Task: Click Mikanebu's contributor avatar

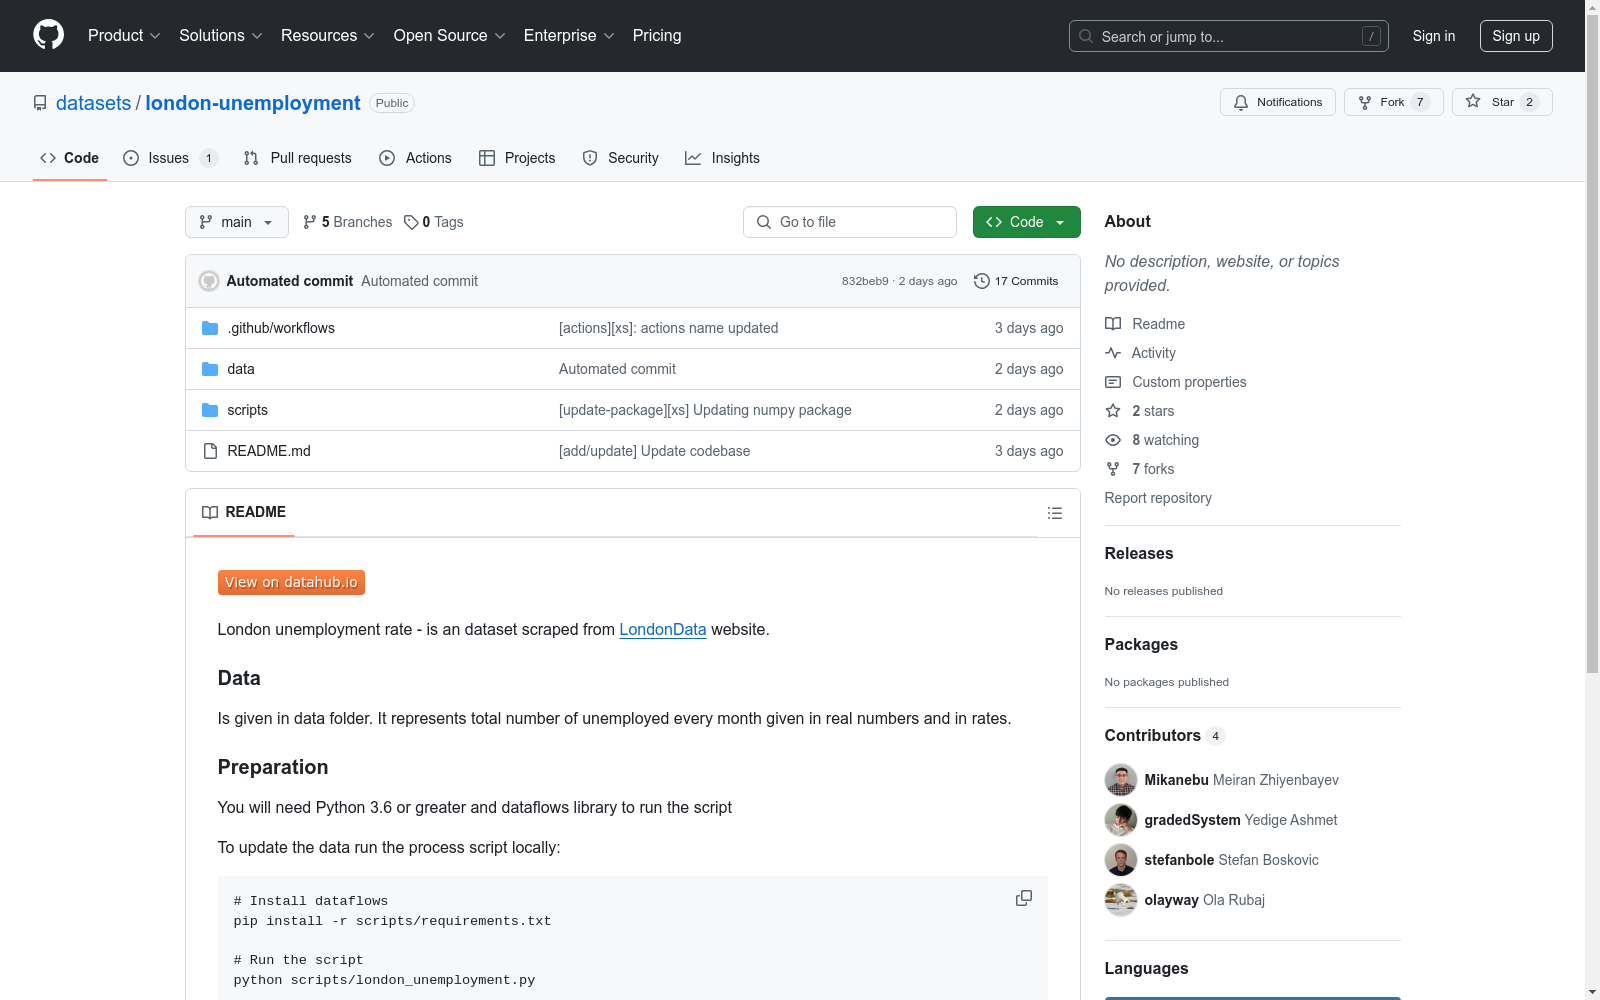Action: coord(1121,780)
